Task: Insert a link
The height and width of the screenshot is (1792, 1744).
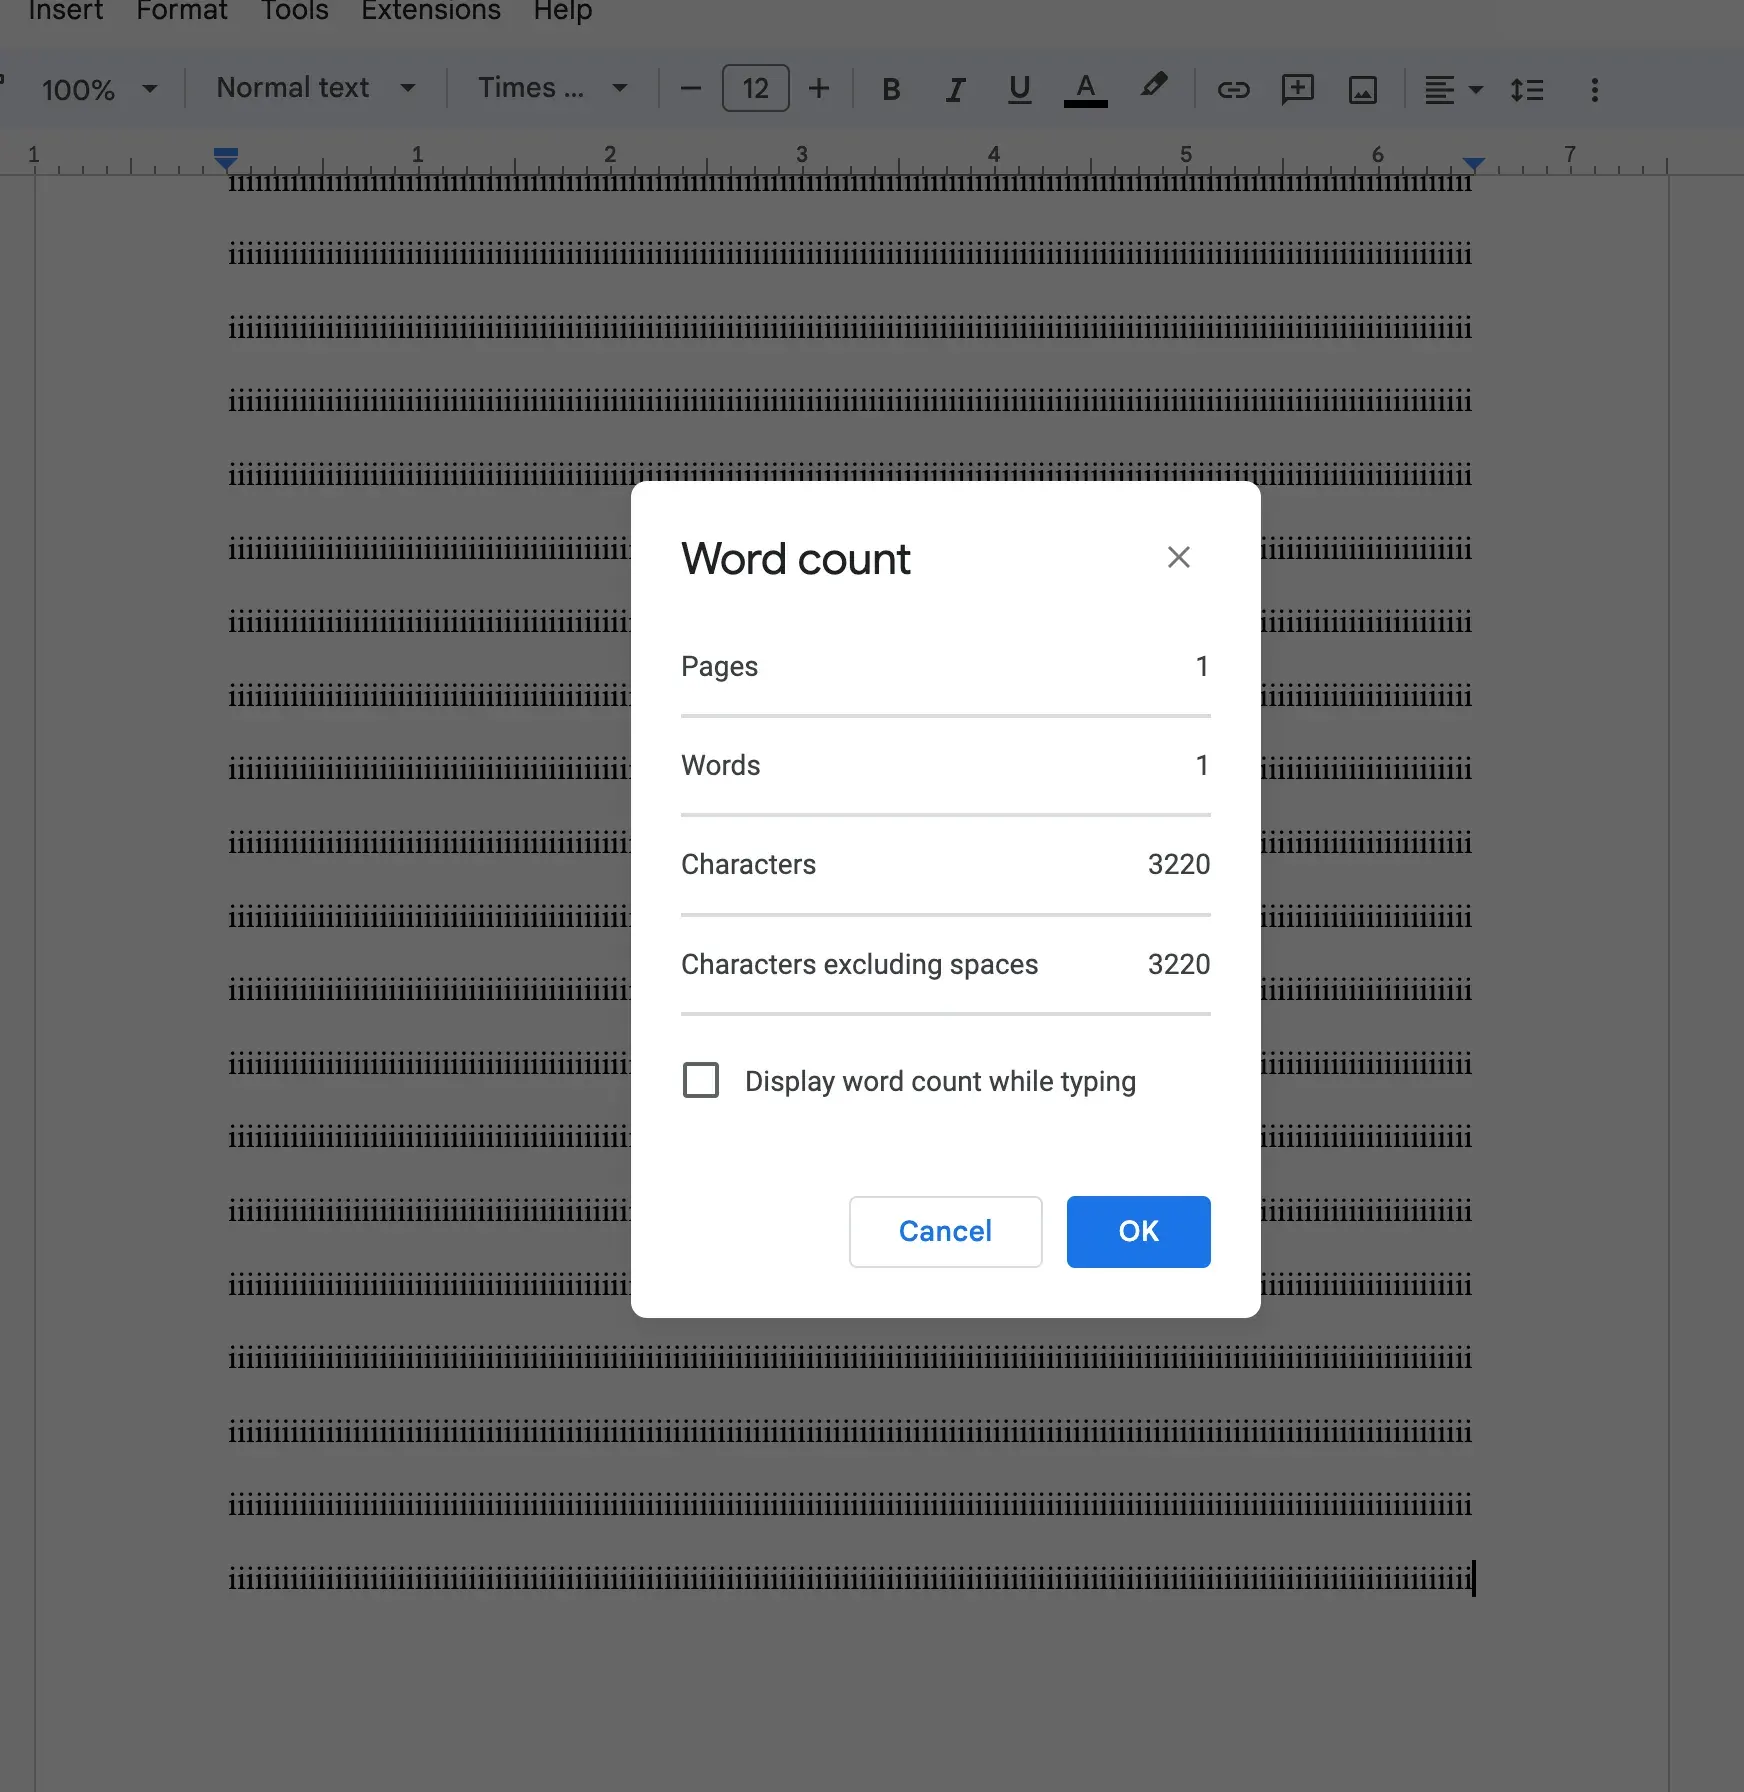Action: [1234, 89]
